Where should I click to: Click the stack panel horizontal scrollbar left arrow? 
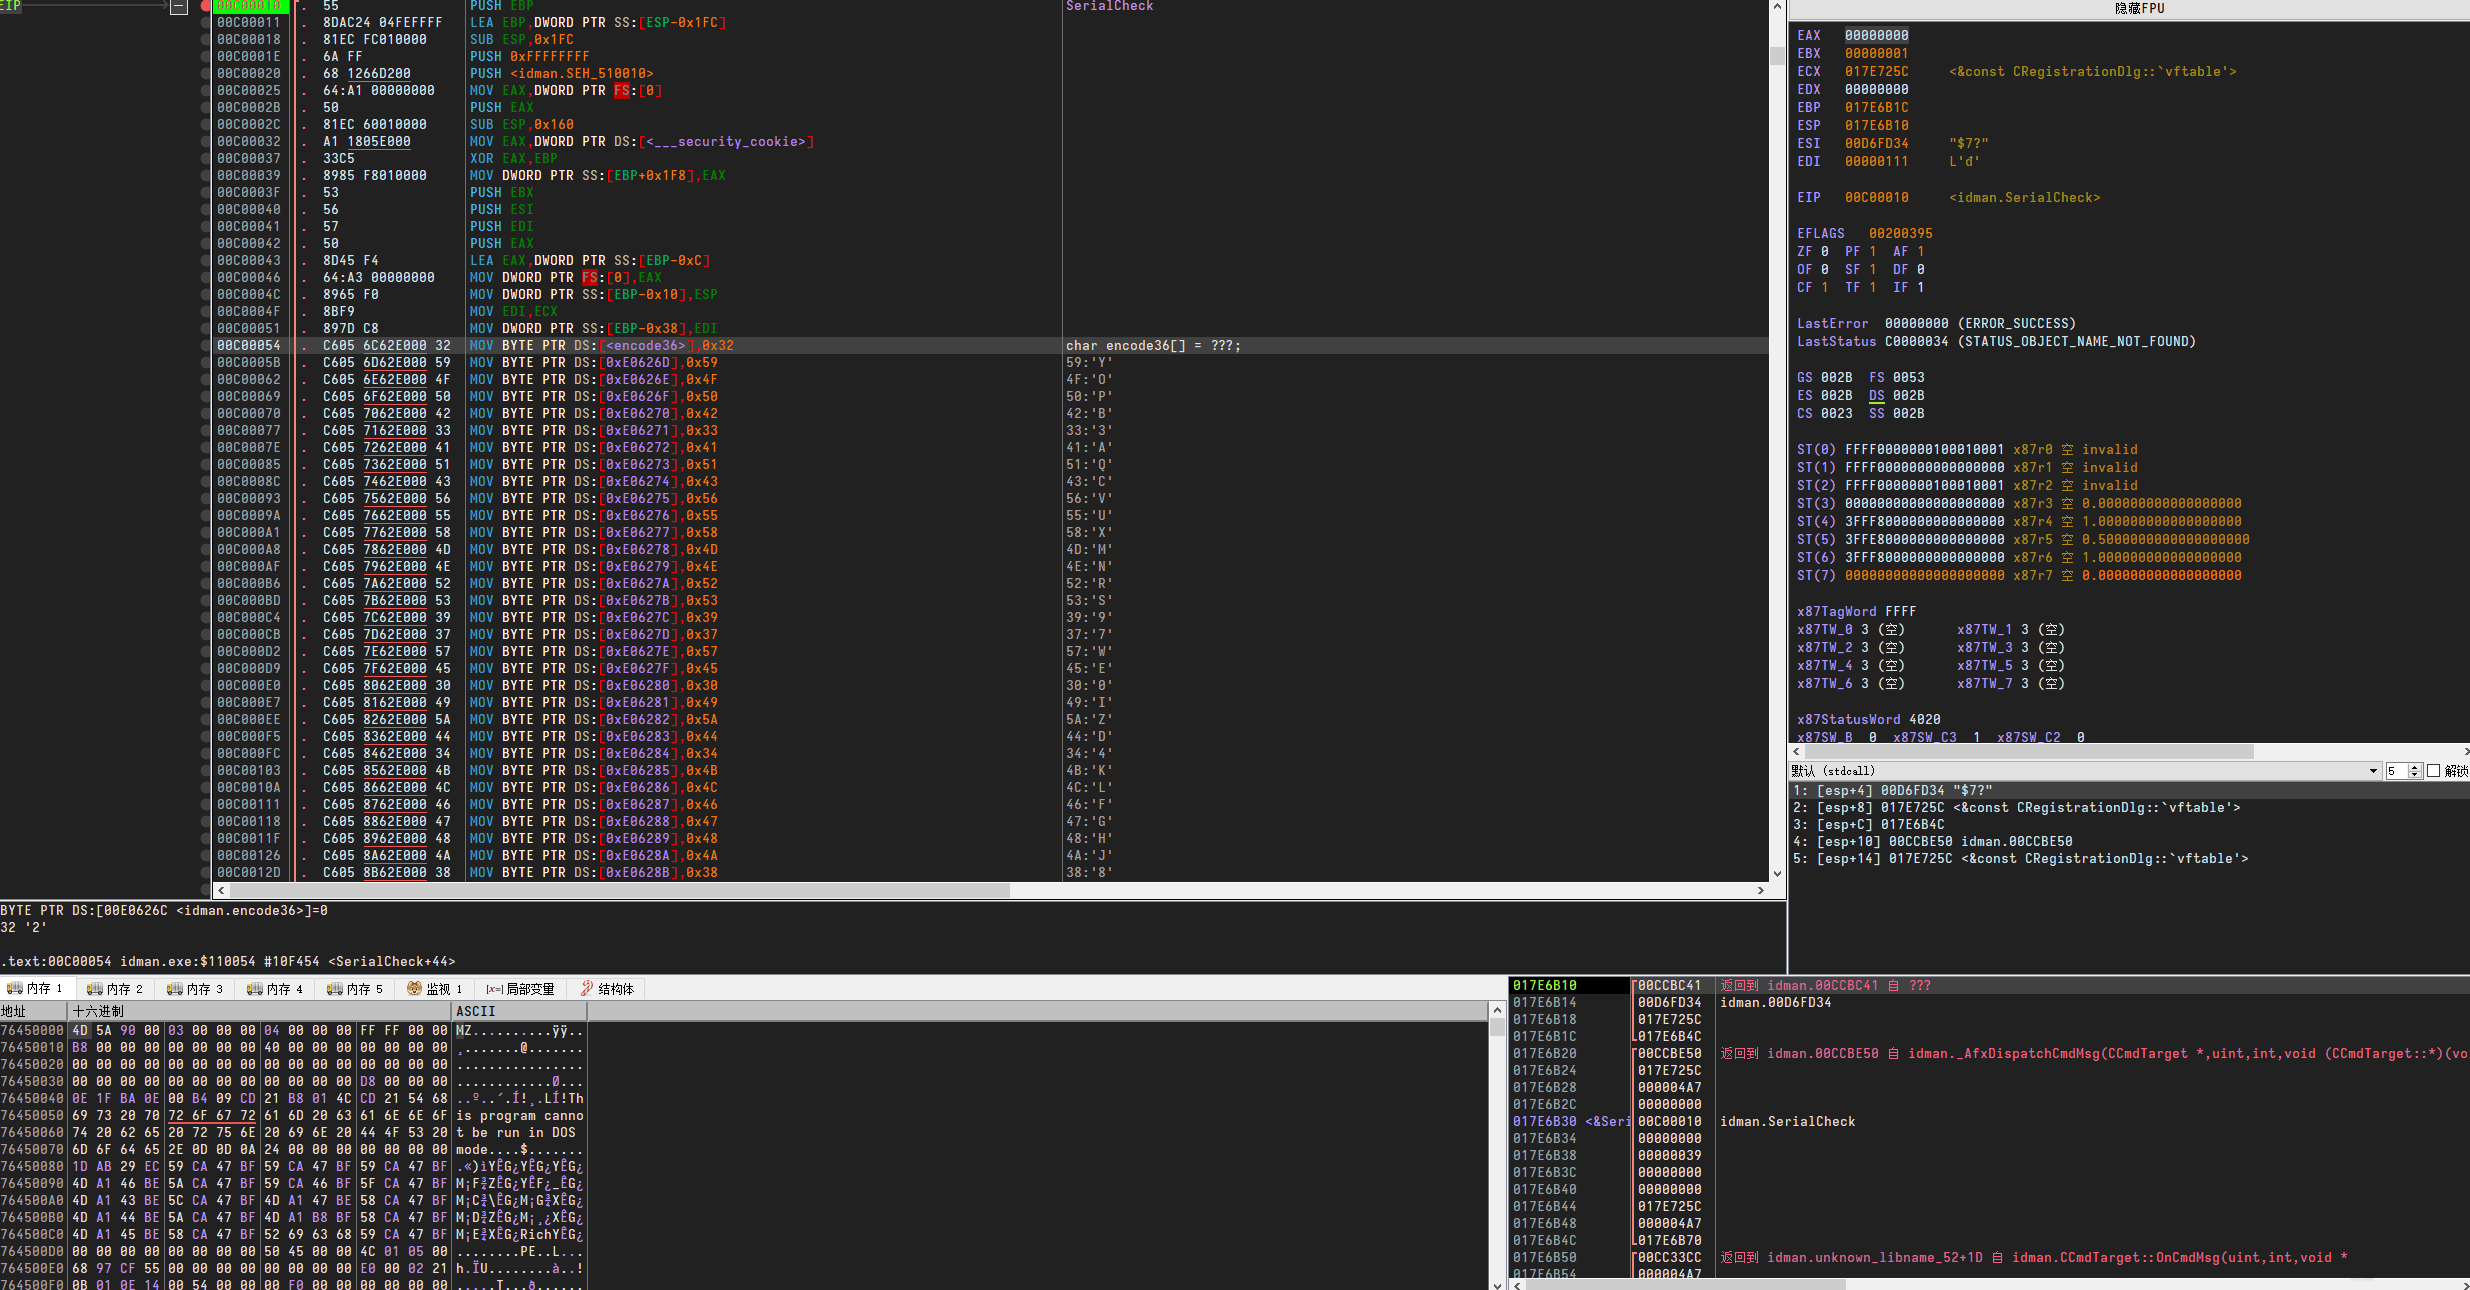(1517, 1284)
